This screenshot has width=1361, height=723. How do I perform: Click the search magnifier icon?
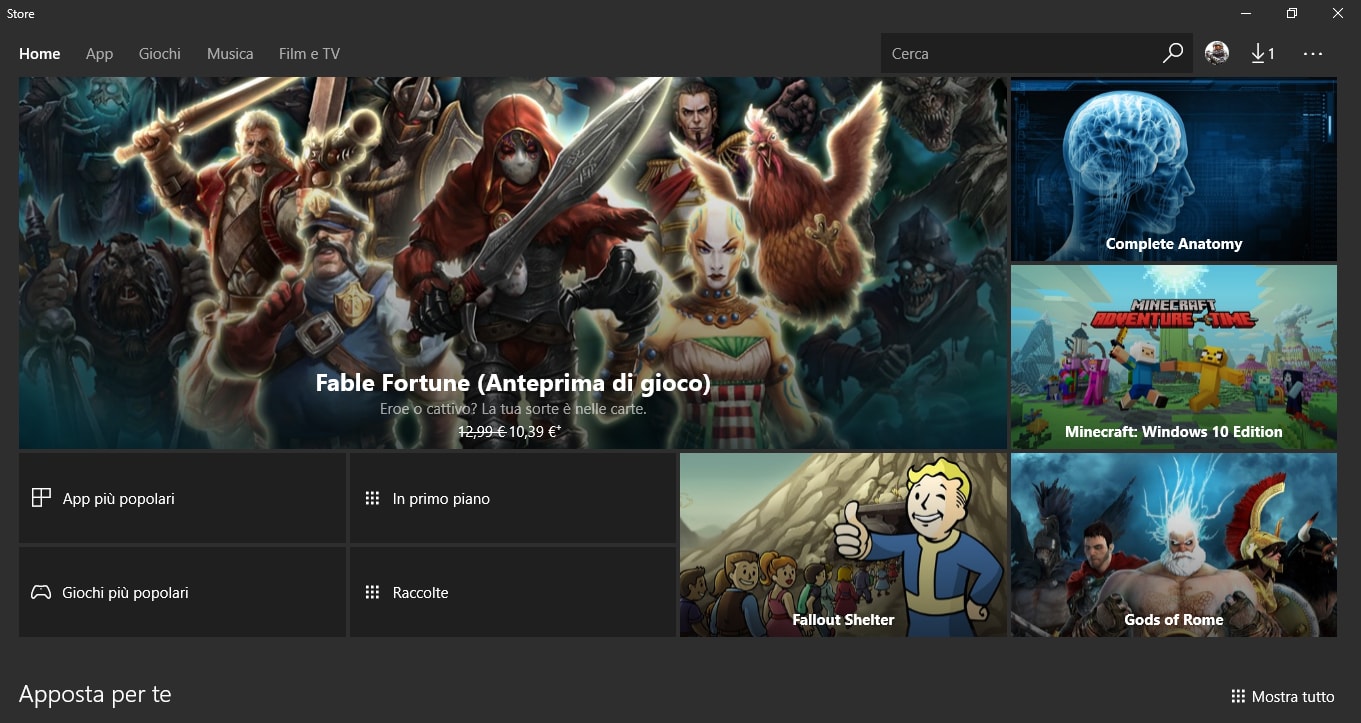point(1173,53)
